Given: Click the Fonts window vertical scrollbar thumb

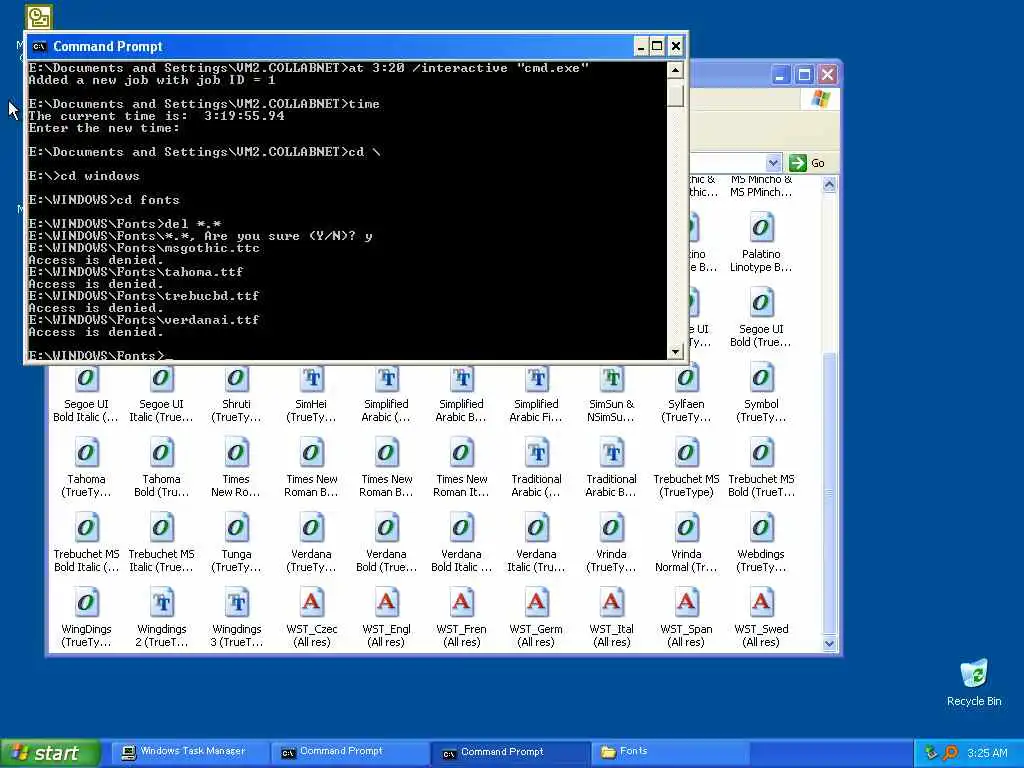Looking at the screenshot, I should (x=829, y=493).
